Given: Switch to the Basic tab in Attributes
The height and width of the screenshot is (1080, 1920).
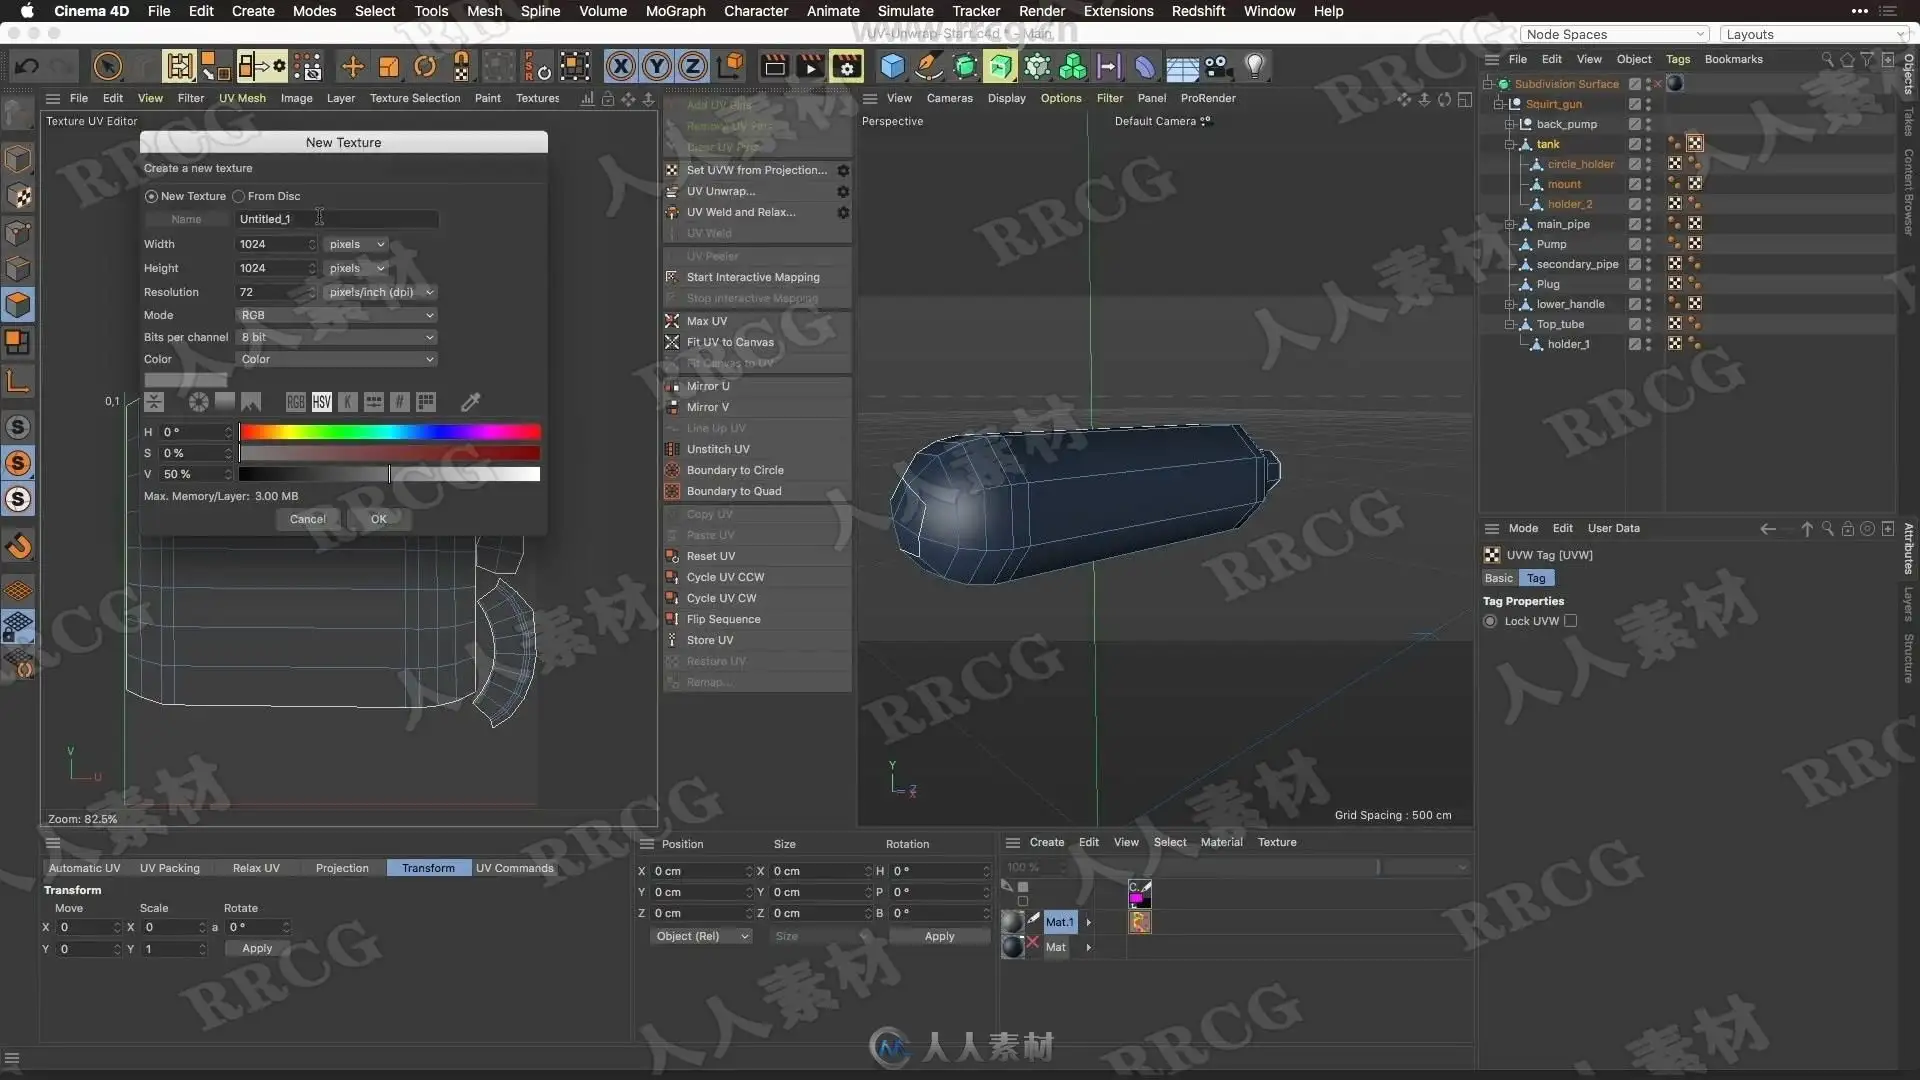Looking at the screenshot, I should tap(1499, 578).
